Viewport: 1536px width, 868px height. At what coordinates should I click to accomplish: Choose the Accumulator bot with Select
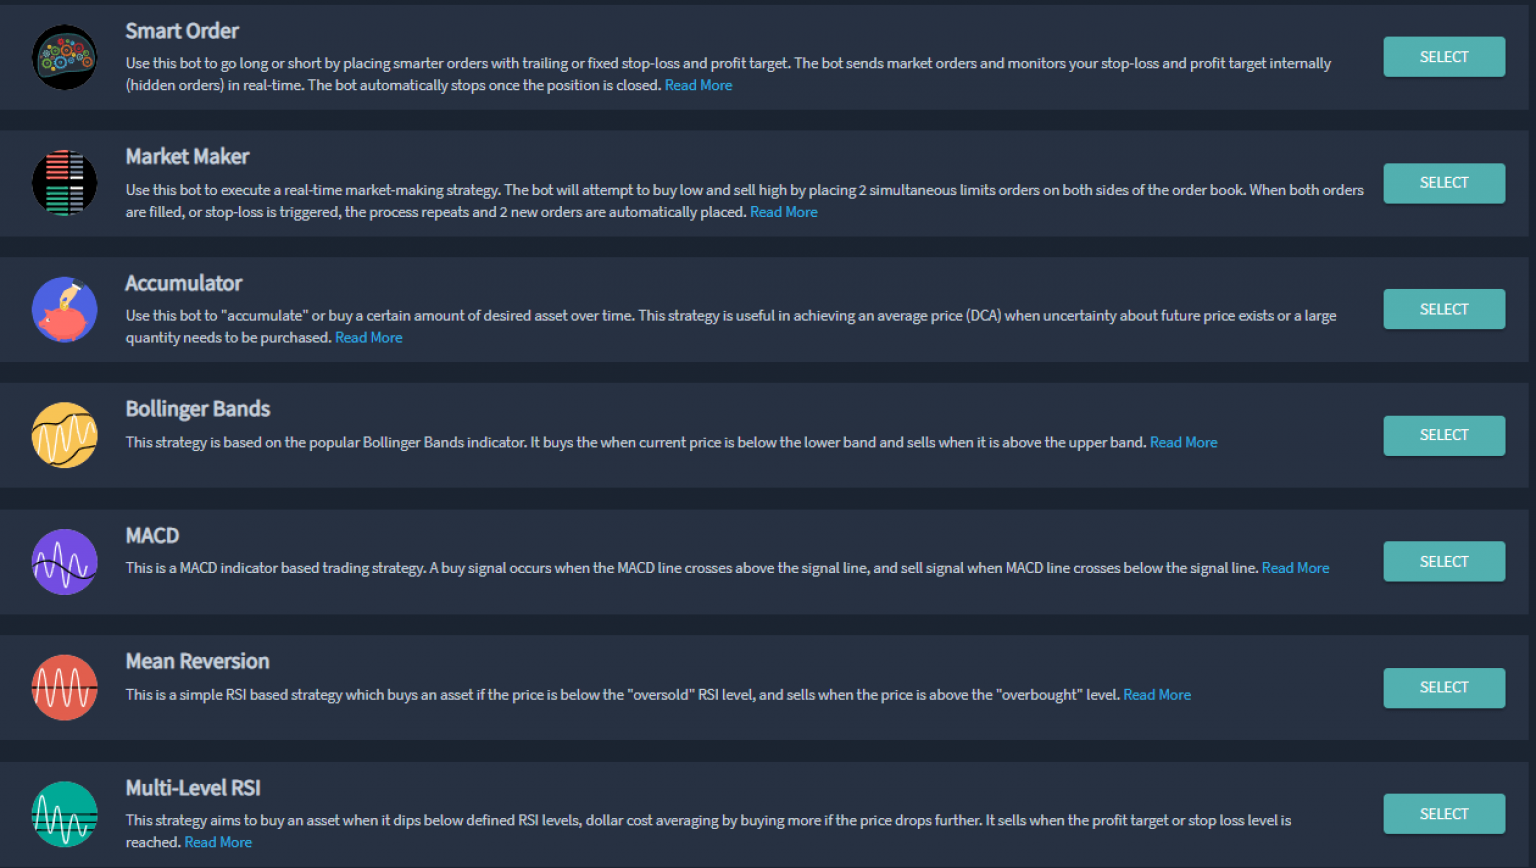click(1443, 309)
